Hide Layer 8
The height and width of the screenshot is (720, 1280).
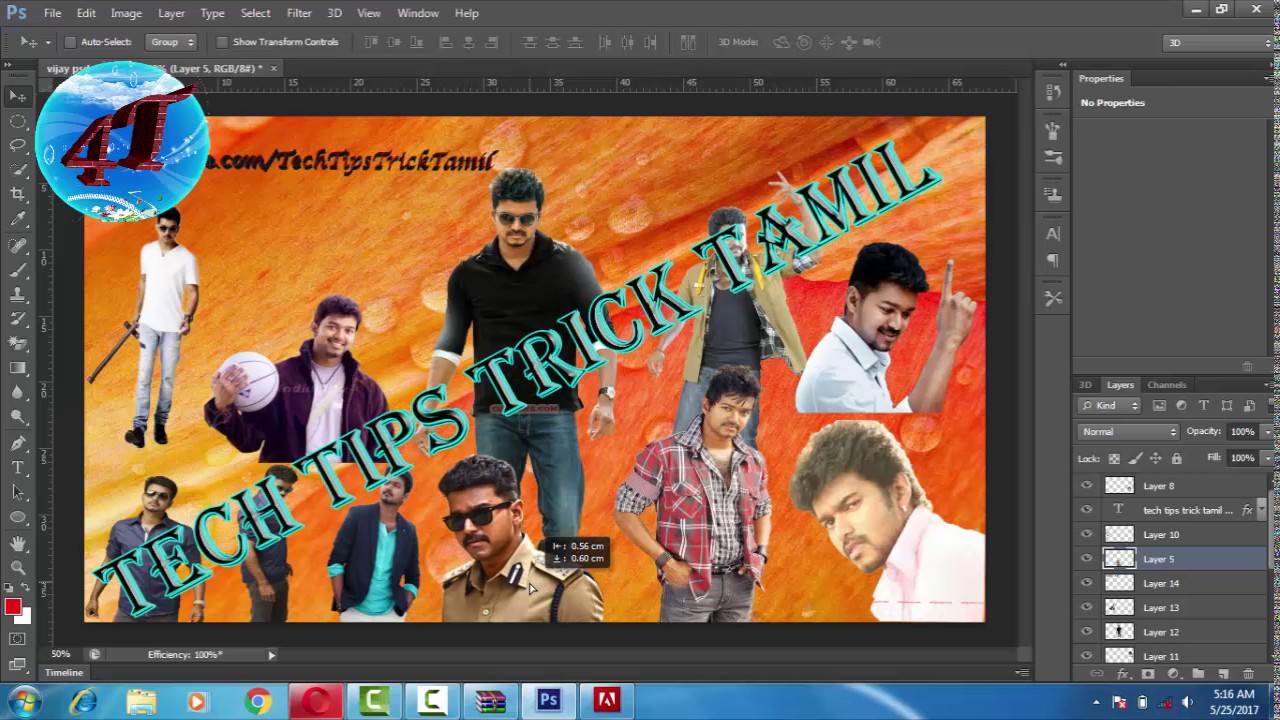pyautogui.click(x=1087, y=485)
